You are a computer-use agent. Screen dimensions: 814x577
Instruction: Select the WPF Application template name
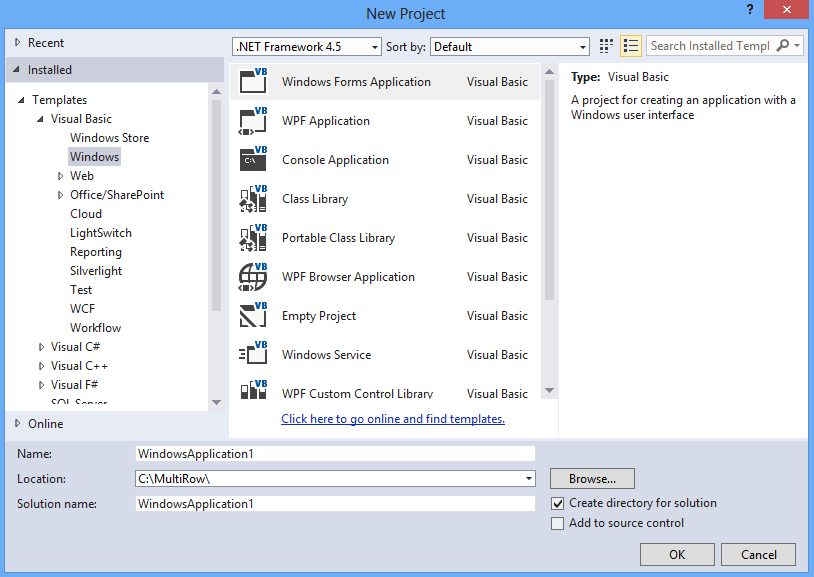326,121
